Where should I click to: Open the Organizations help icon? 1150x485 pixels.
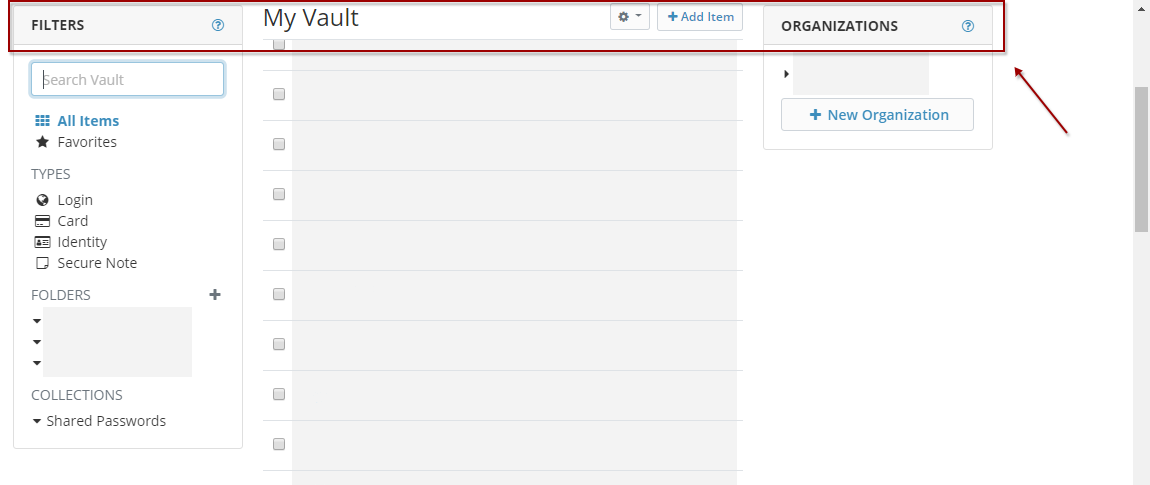(967, 27)
